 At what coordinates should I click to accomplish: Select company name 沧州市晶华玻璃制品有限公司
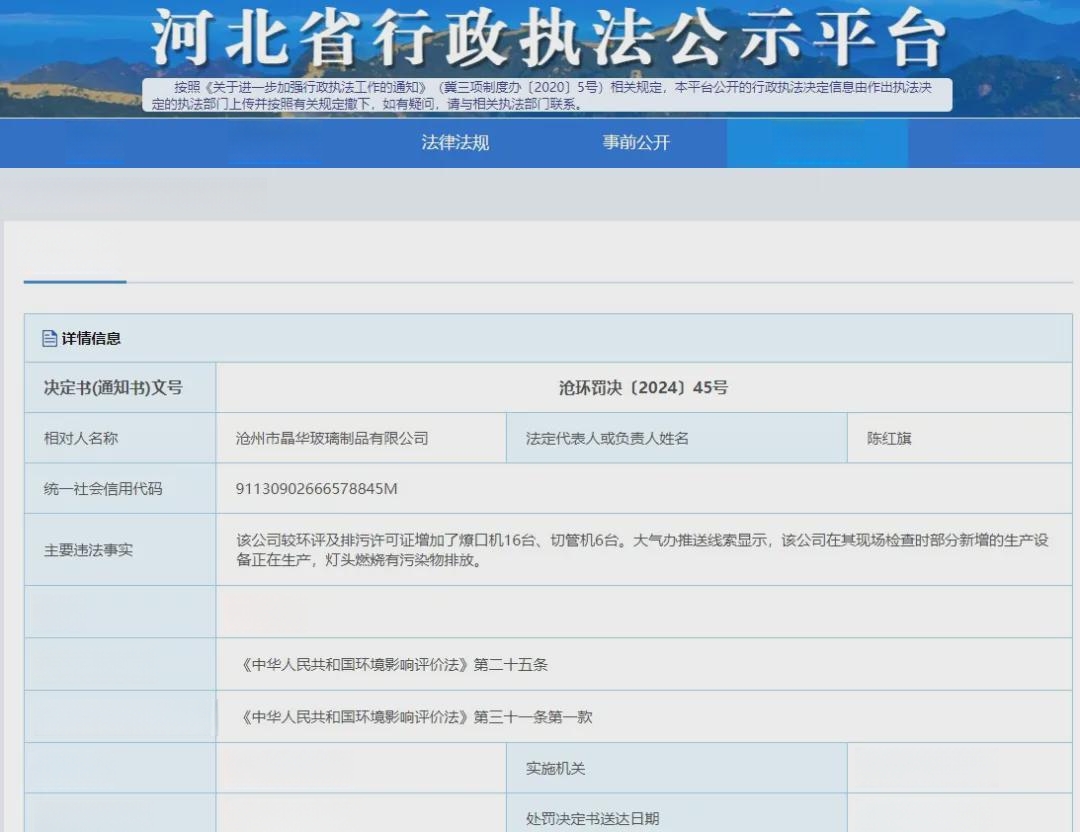point(332,438)
